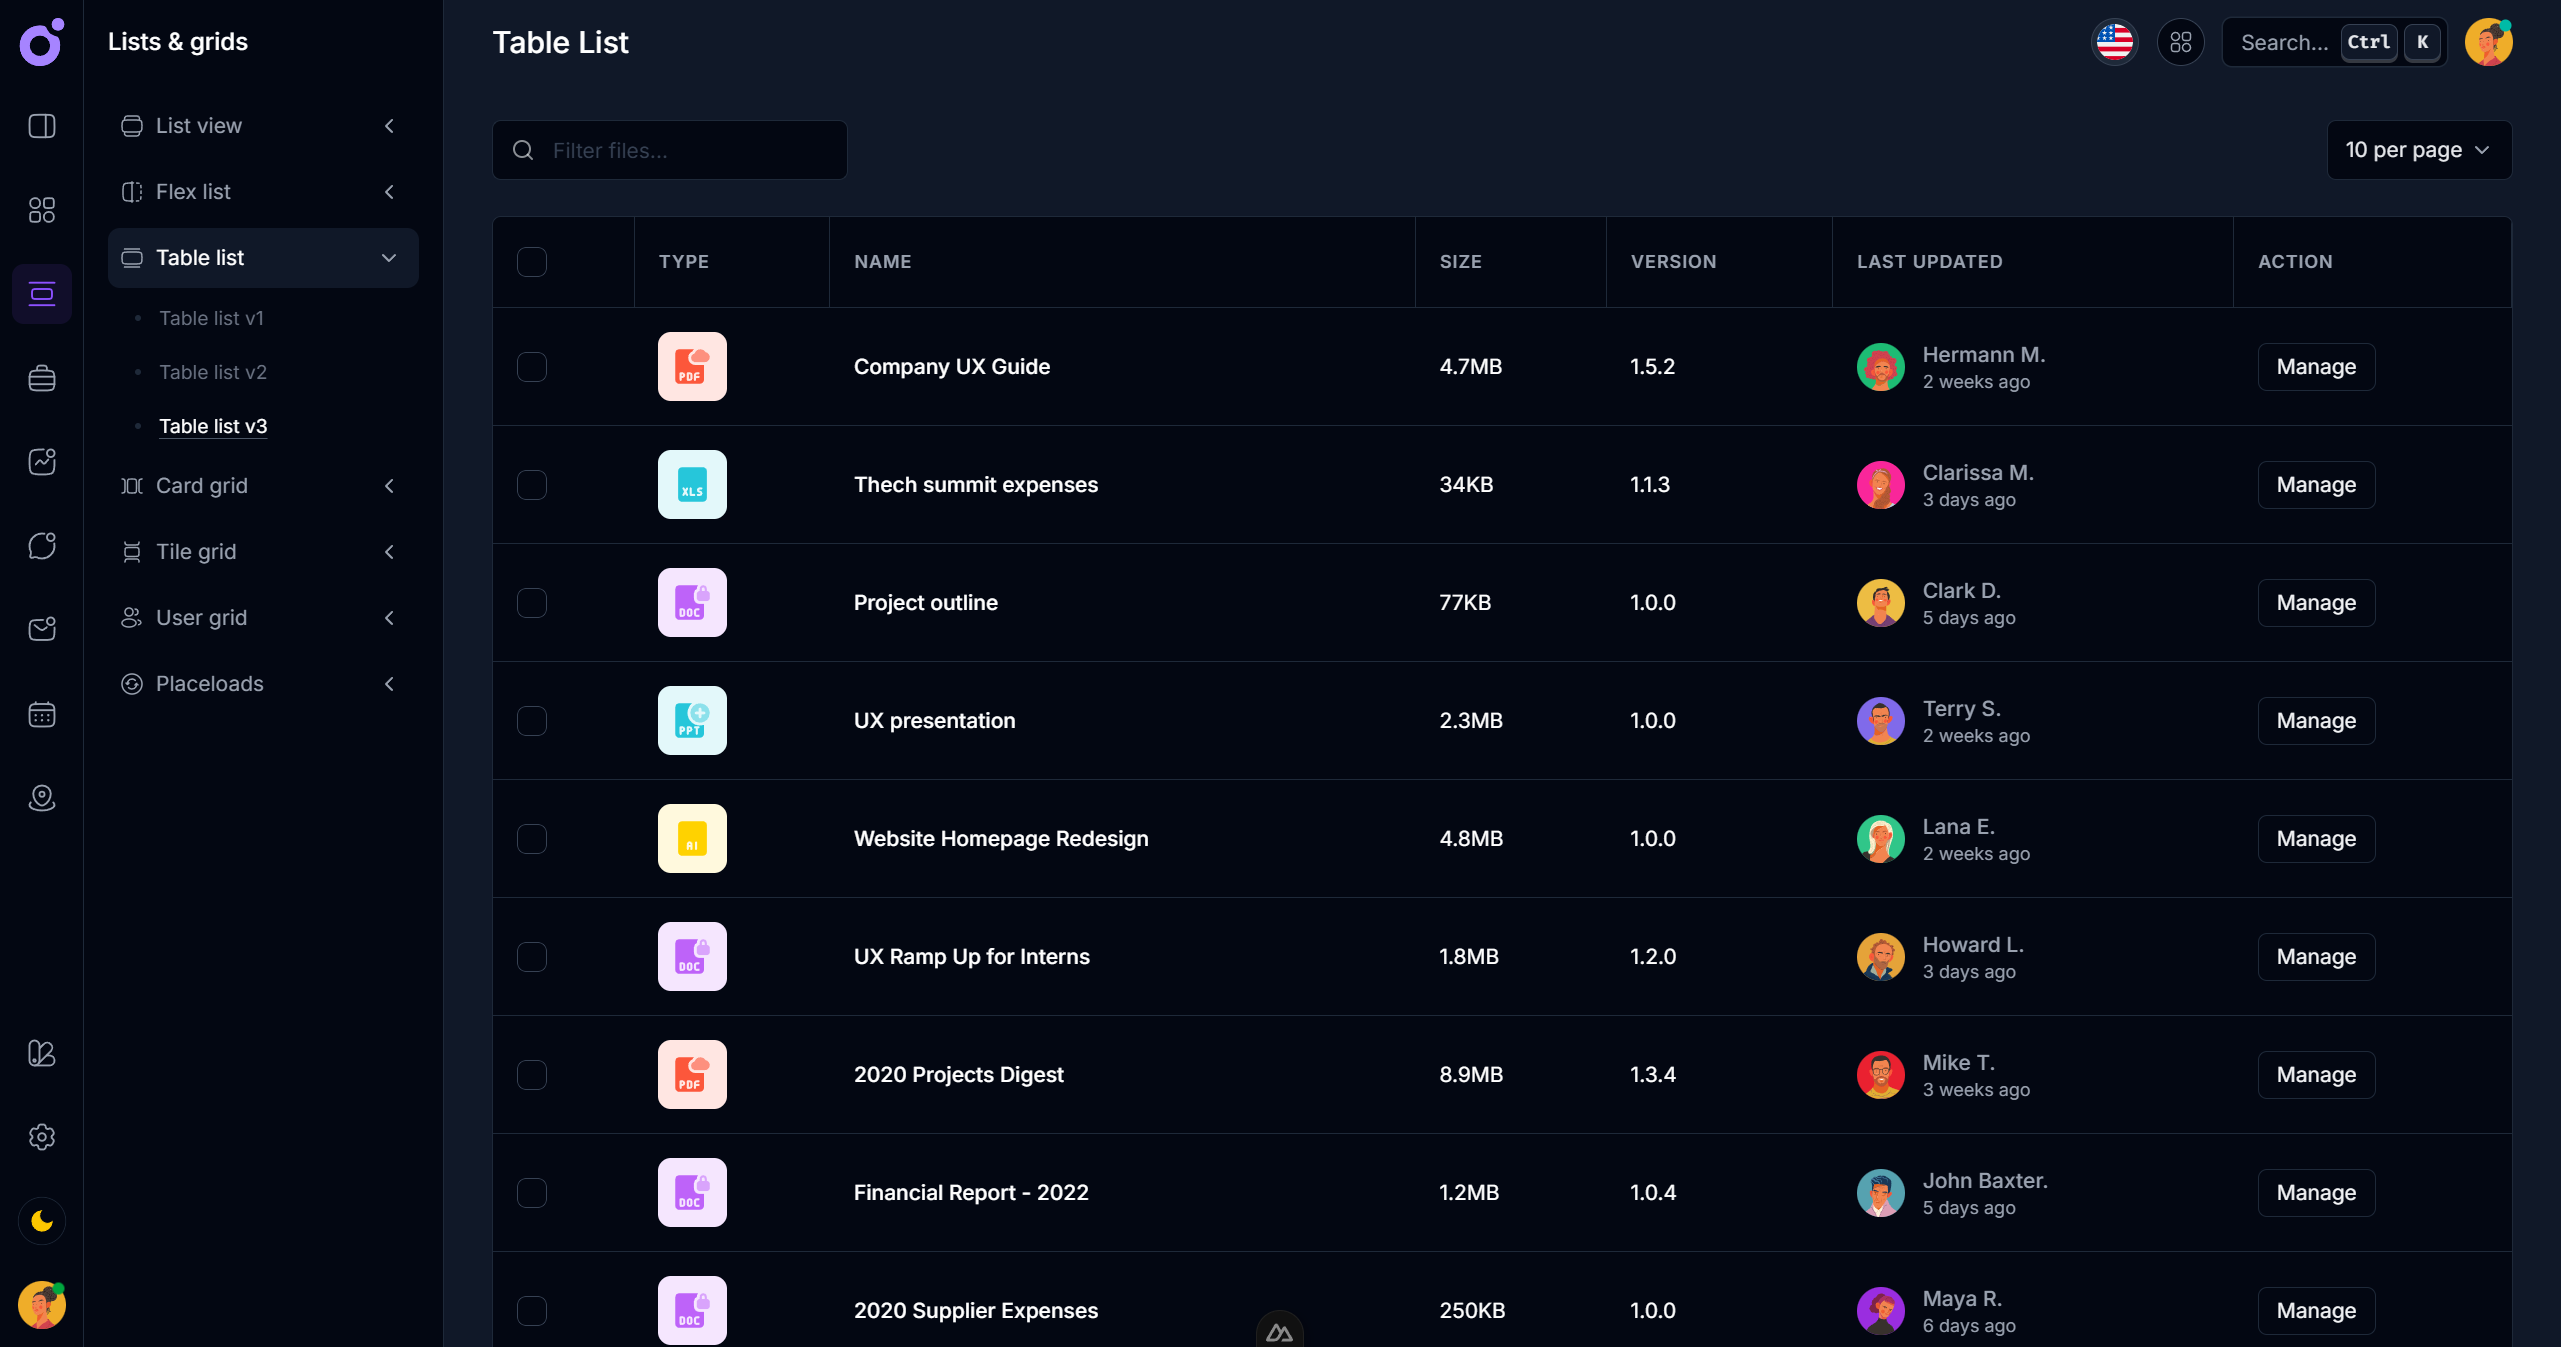Tick the checkbox for Project outline row

tap(531, 603)
